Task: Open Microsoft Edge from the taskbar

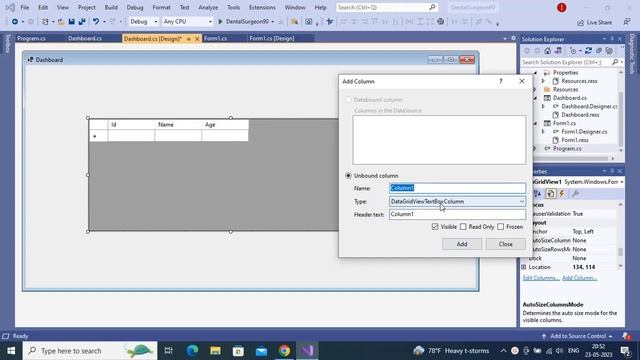Action: [192, 351]
